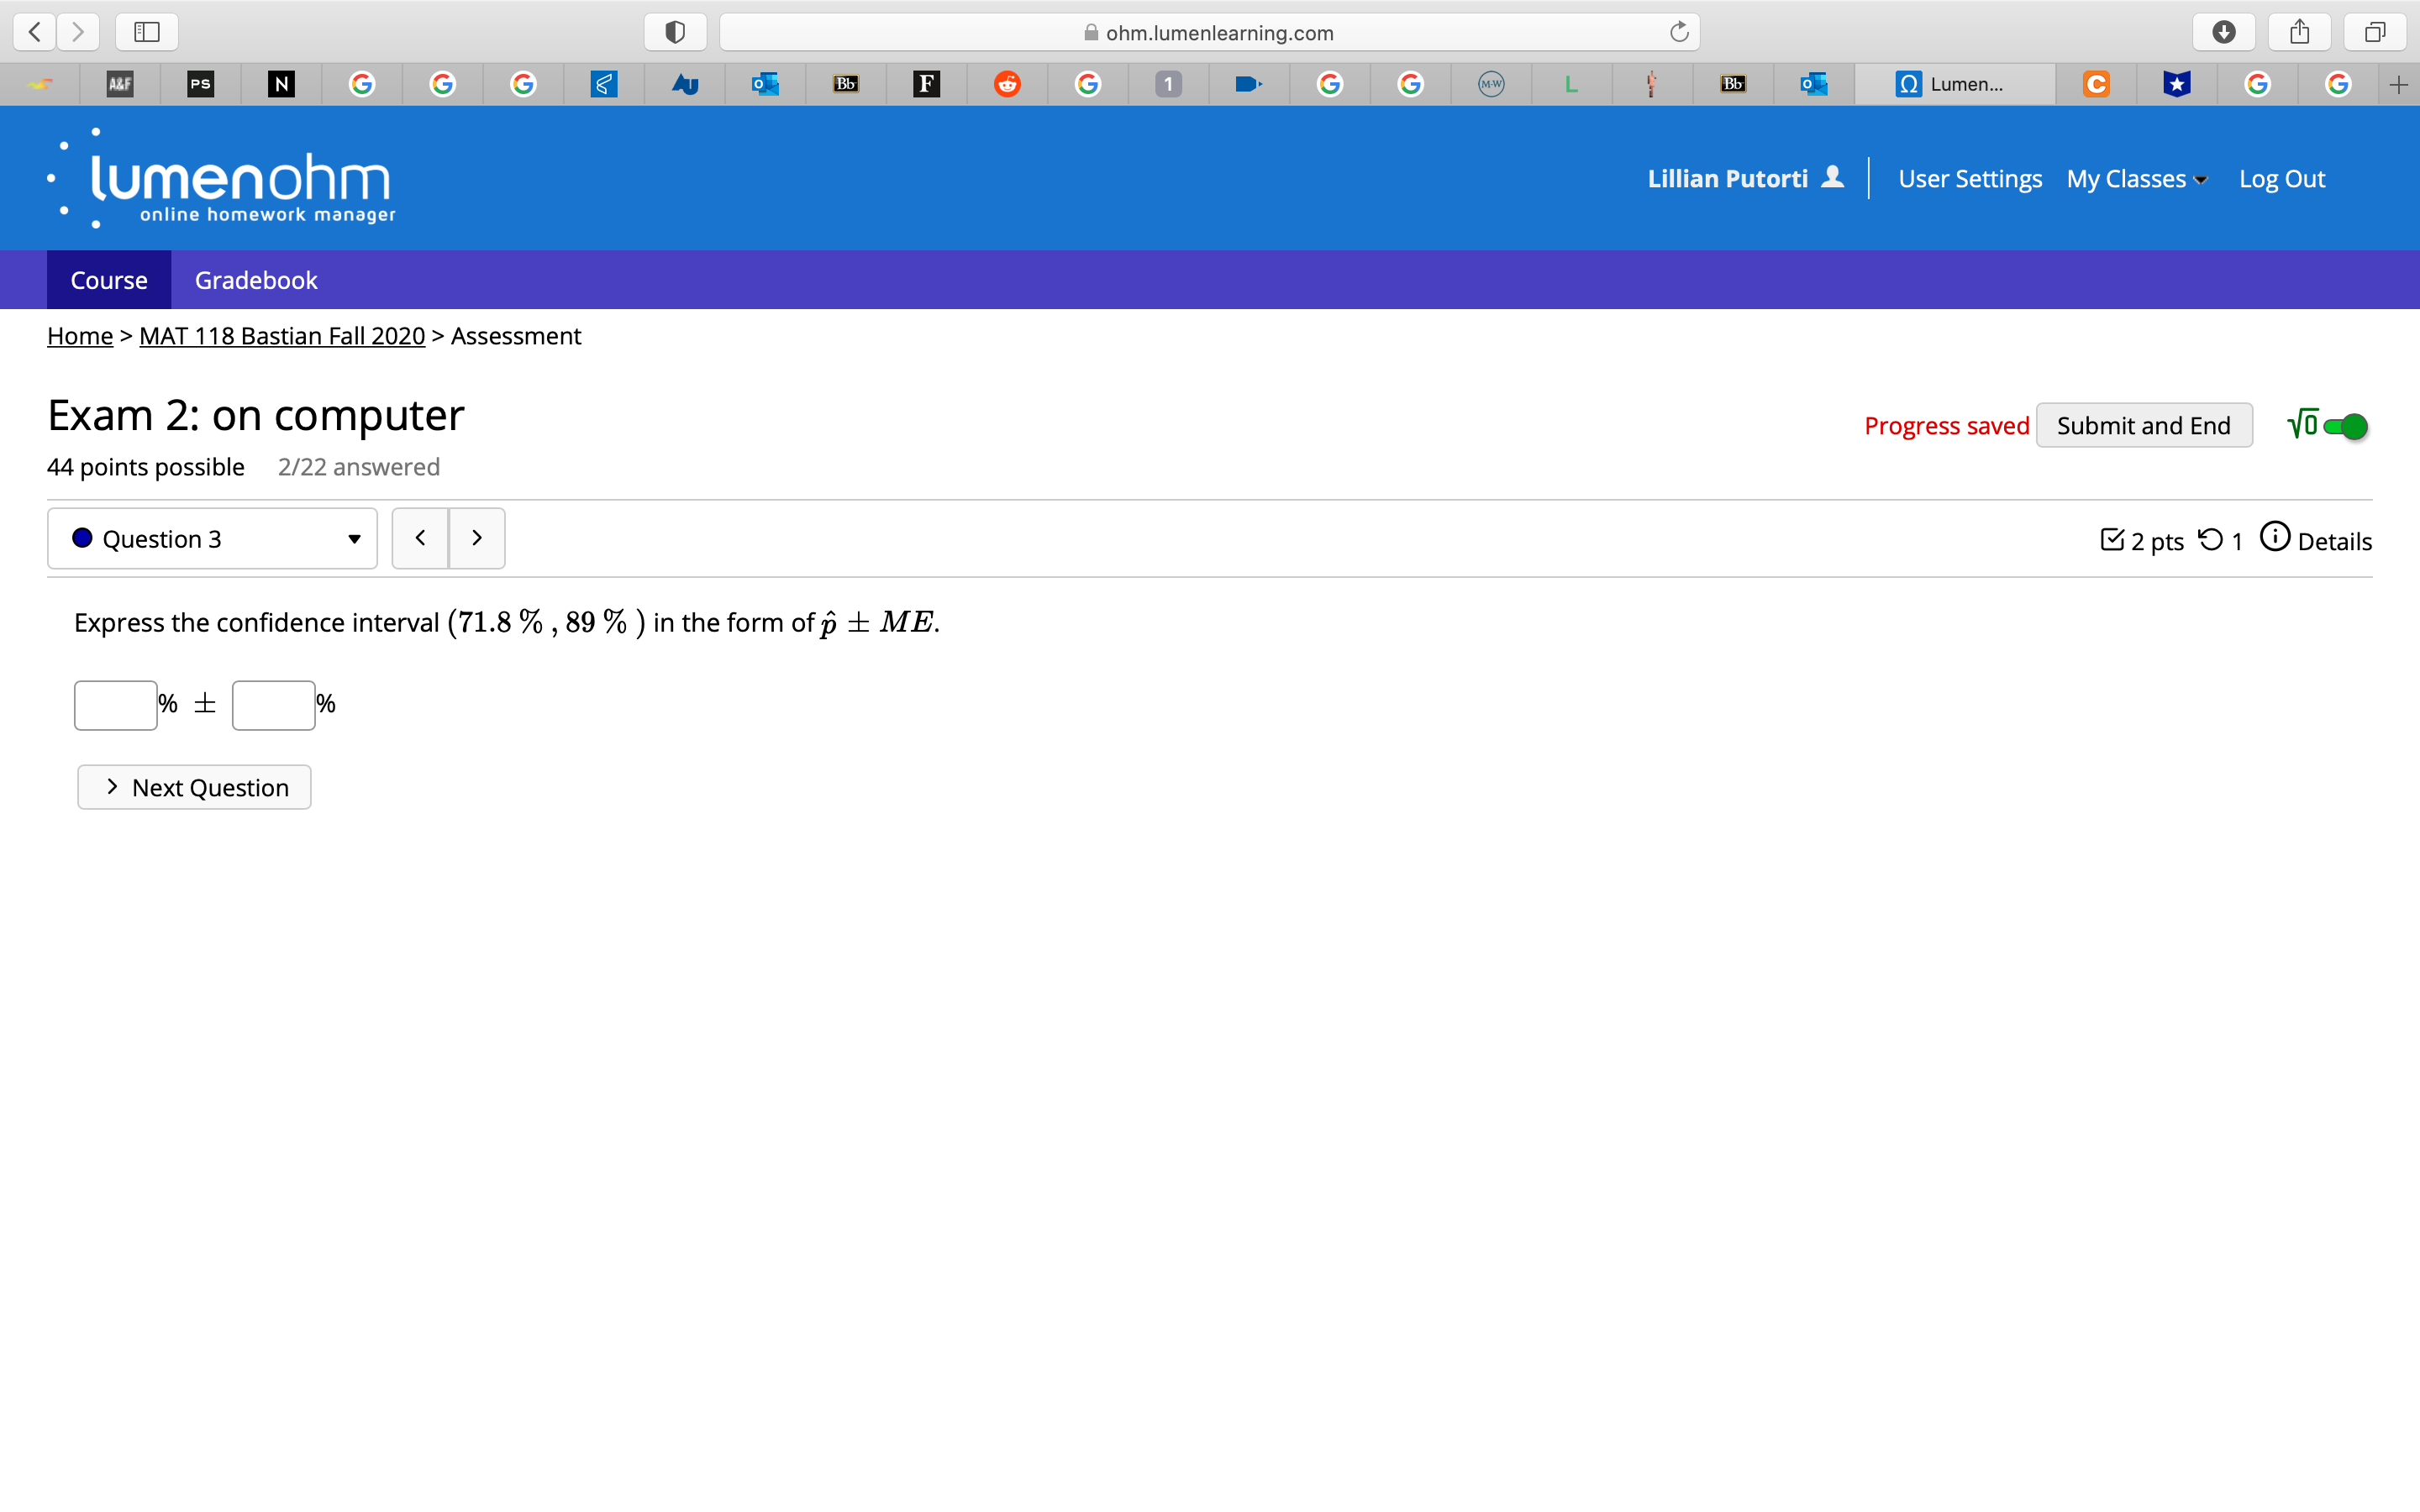Toggle Safari sidebar icon
2420x1512 pixels.
click(147, 32)
